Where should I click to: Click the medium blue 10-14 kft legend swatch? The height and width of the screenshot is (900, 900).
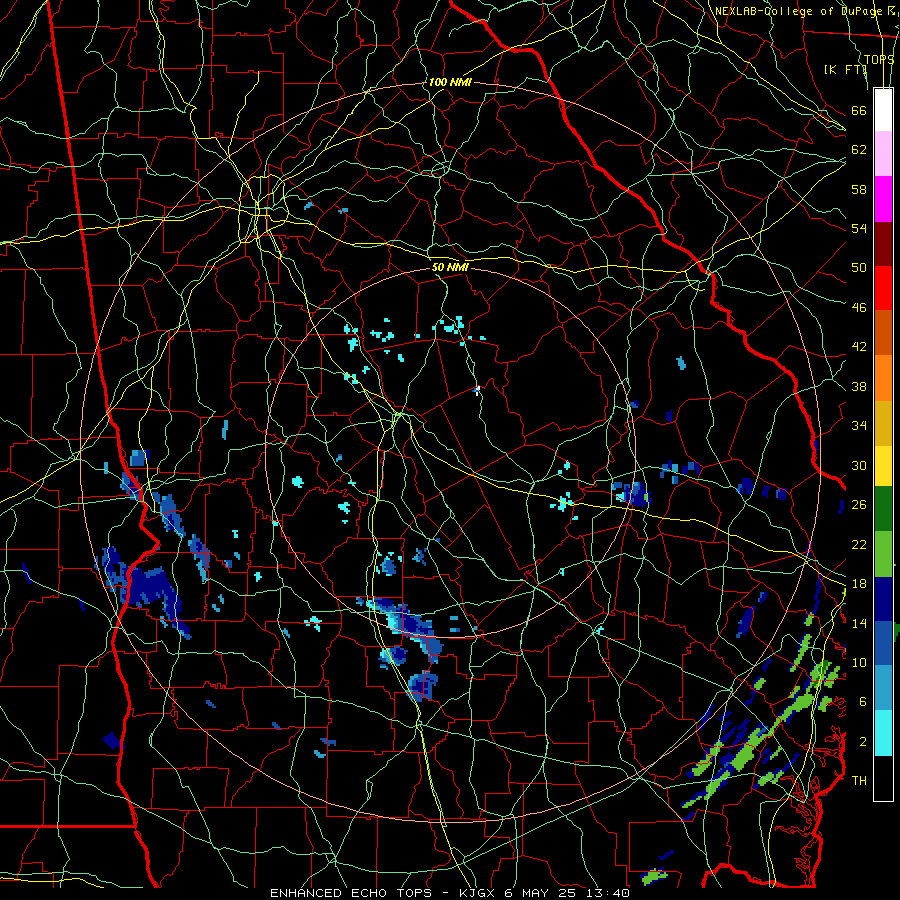(883, 643)
